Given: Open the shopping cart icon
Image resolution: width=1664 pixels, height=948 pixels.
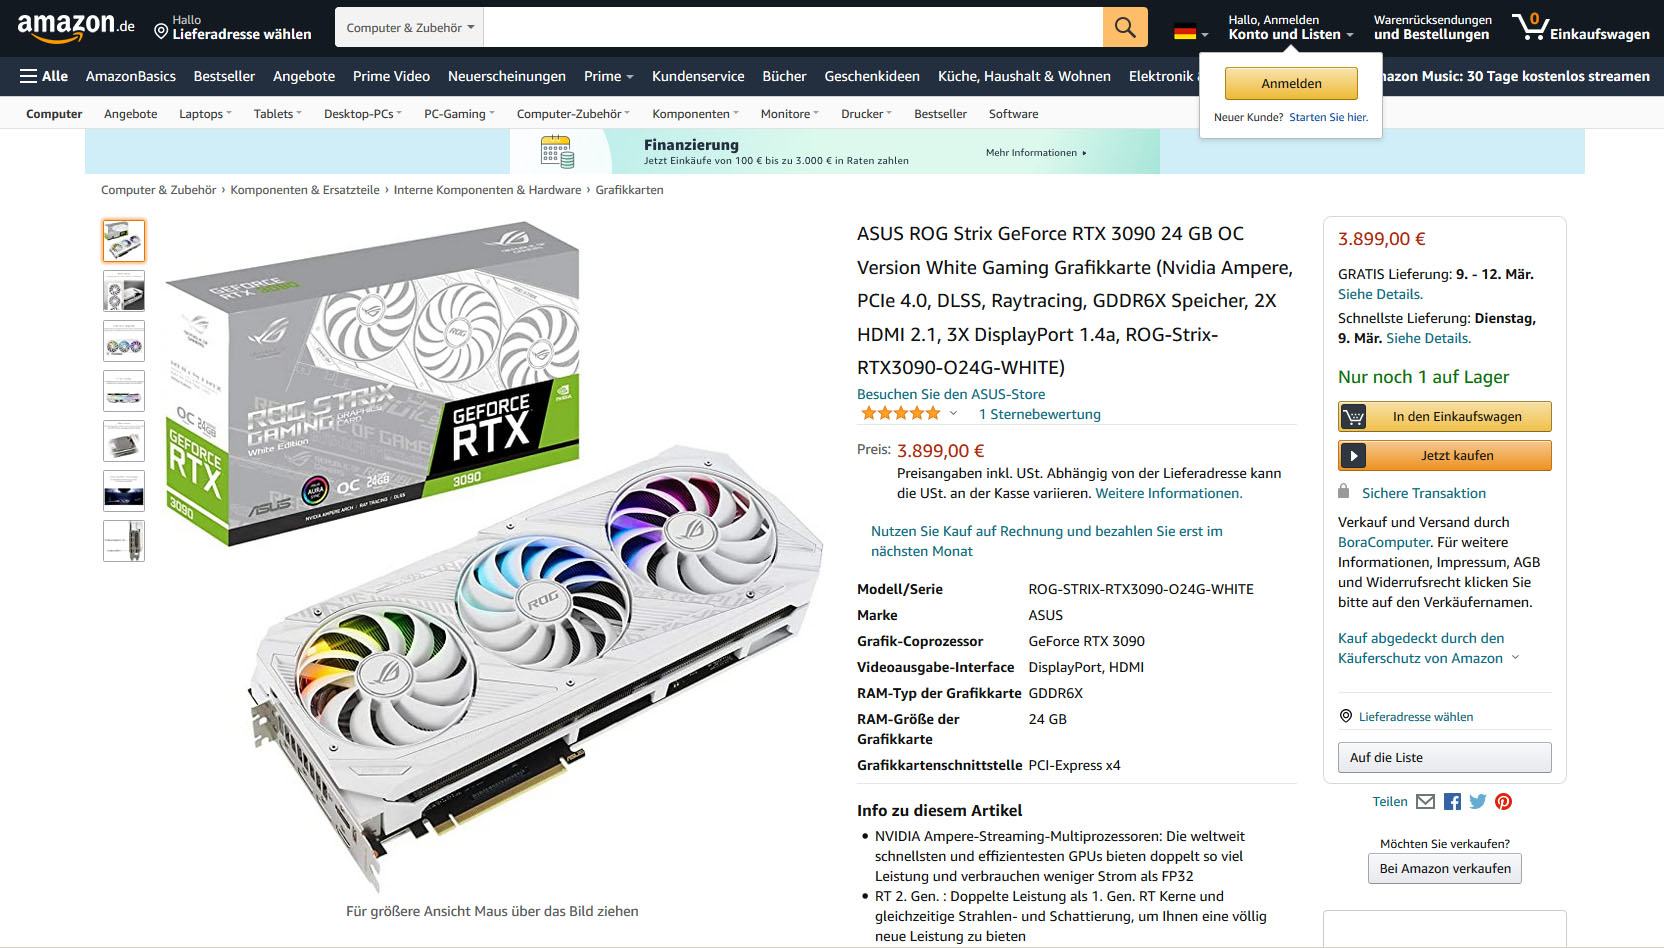Looking at the screenshot, I should point(1580,27).
